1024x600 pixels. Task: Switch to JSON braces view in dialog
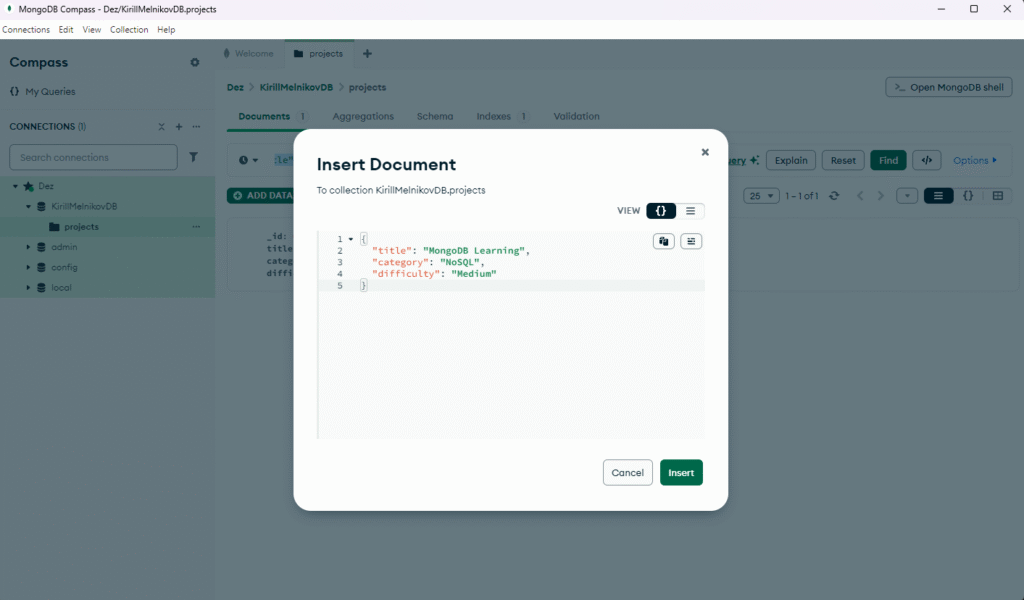click(661, 211)
